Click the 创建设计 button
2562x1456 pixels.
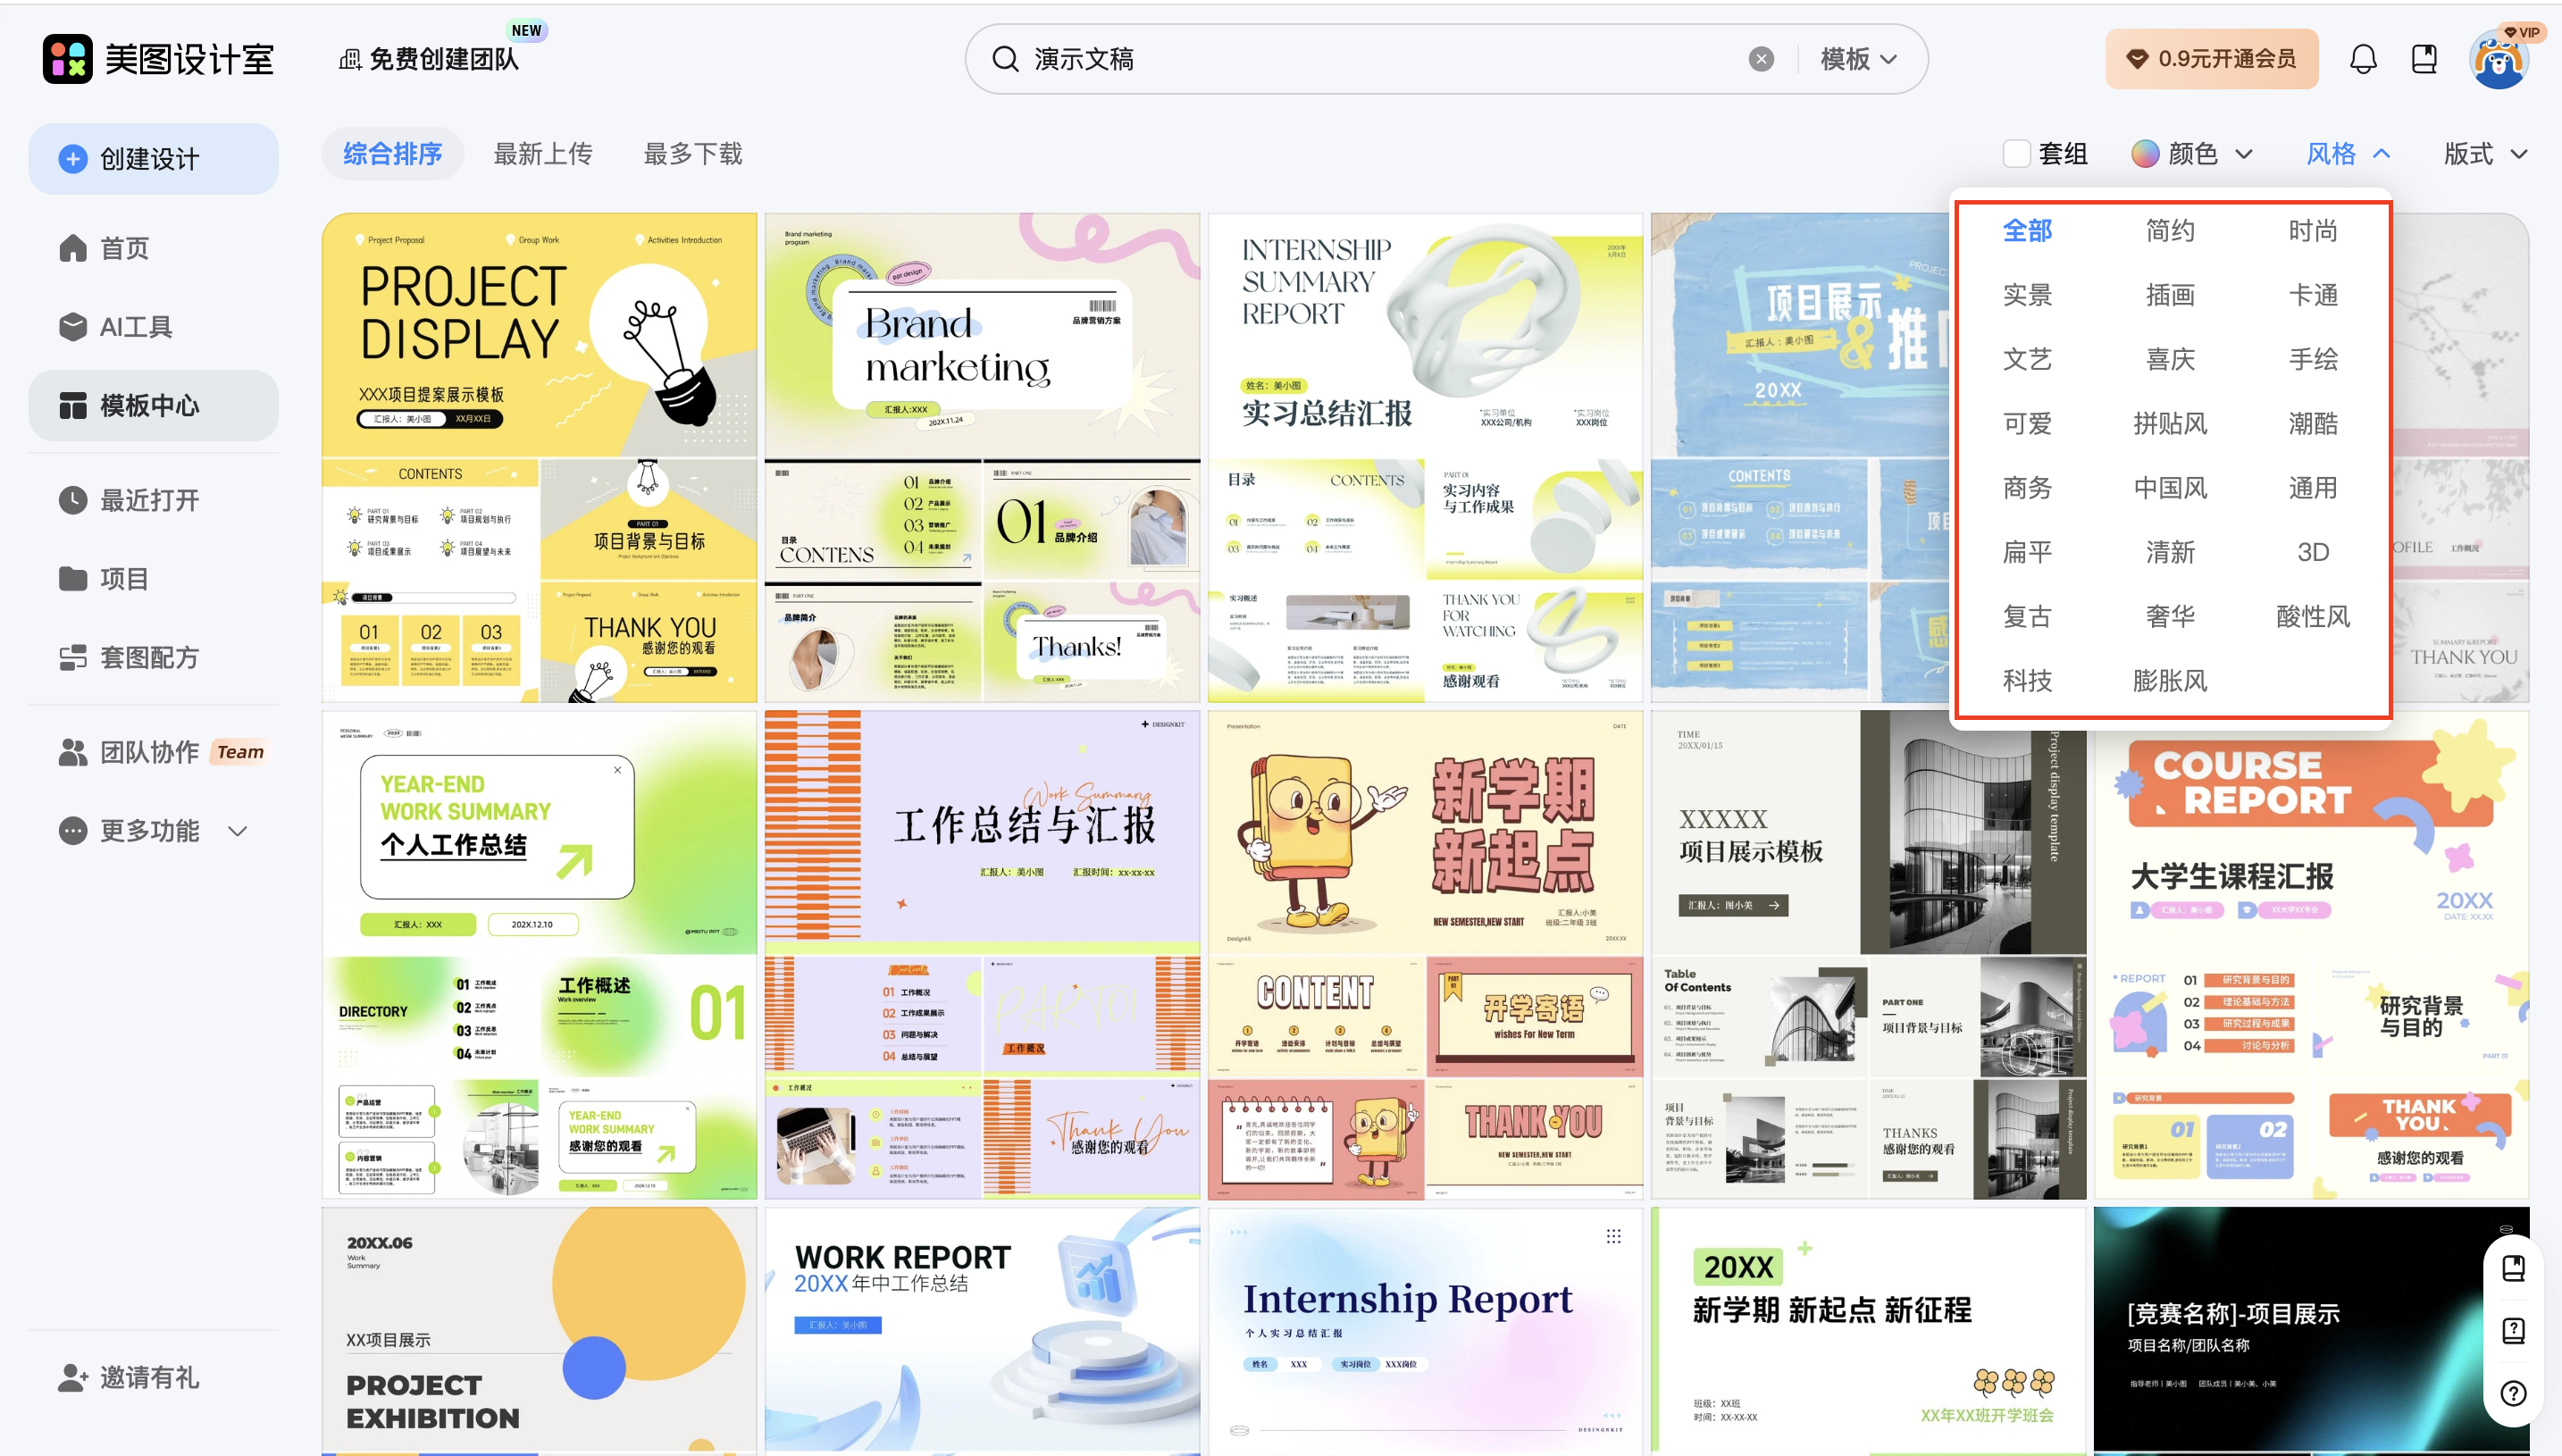153,159
